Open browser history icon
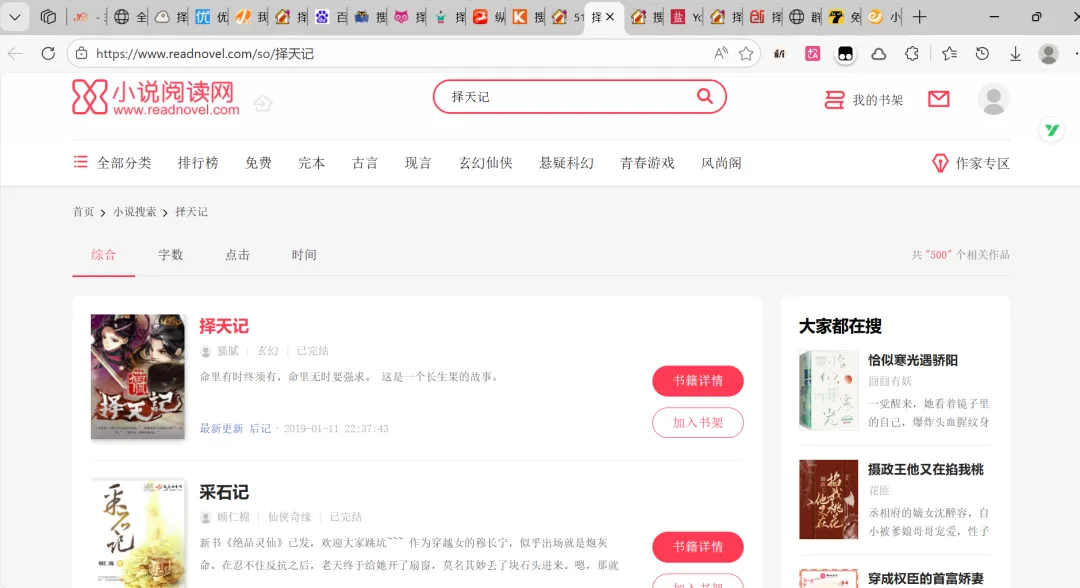 (982, 54)
